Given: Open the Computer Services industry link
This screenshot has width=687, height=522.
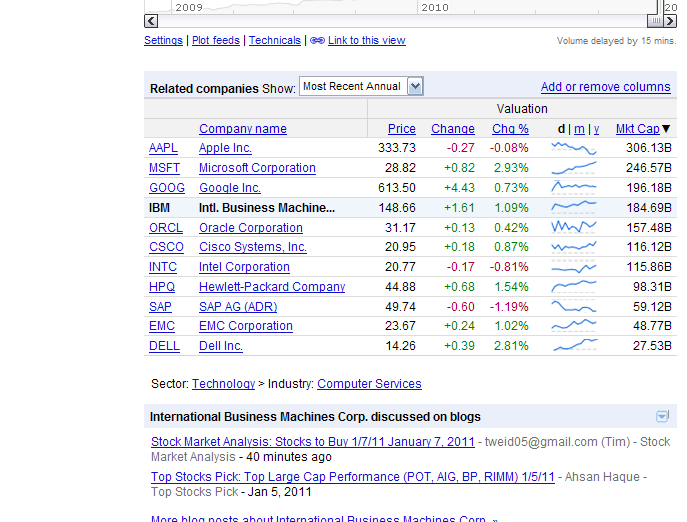Looking at the screenshot, I should coord(369,384).
